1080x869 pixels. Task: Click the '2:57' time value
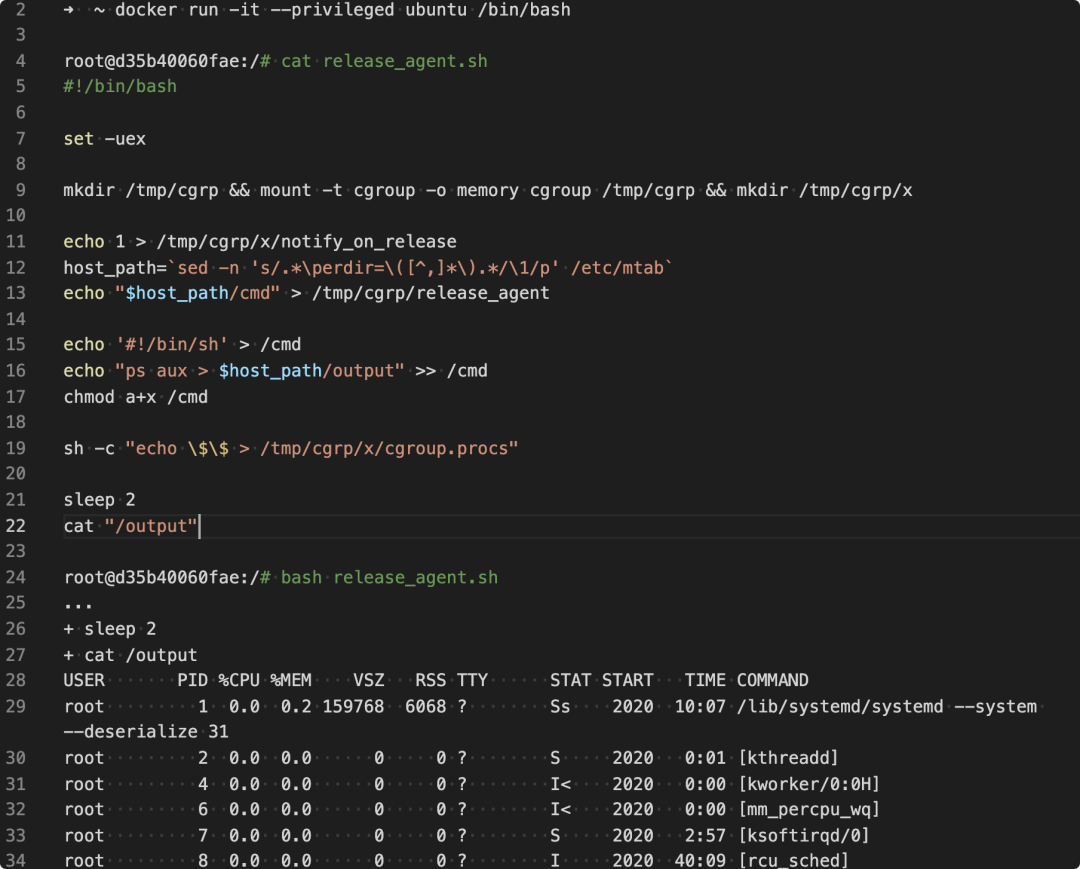pos(705,837)
